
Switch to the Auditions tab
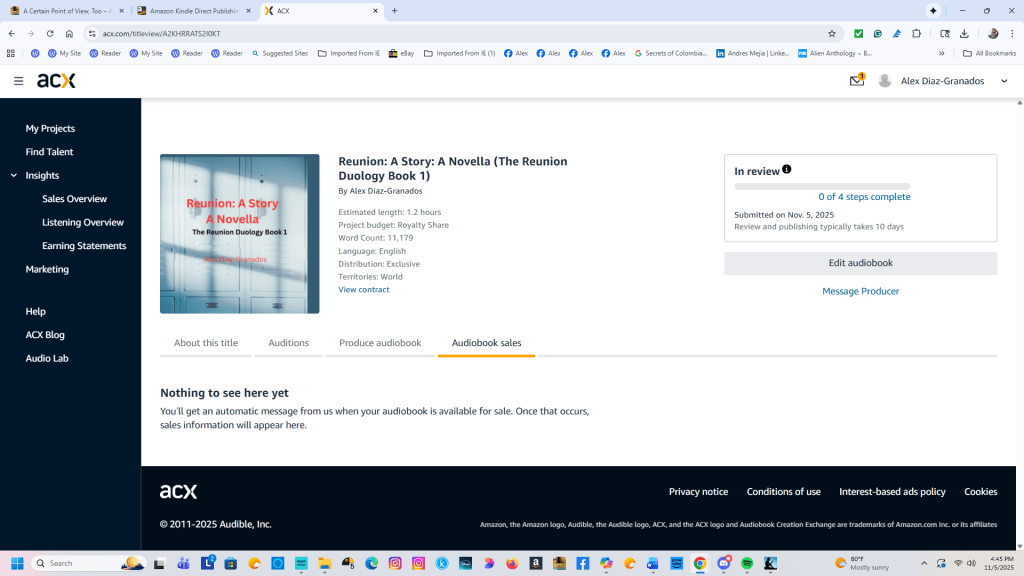[288, 342]
